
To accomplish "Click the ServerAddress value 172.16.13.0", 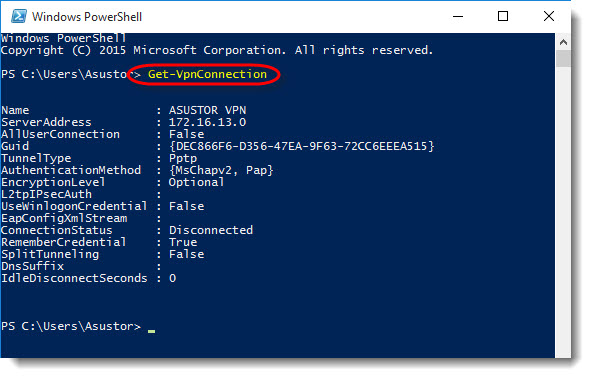I will pos(207,122).
